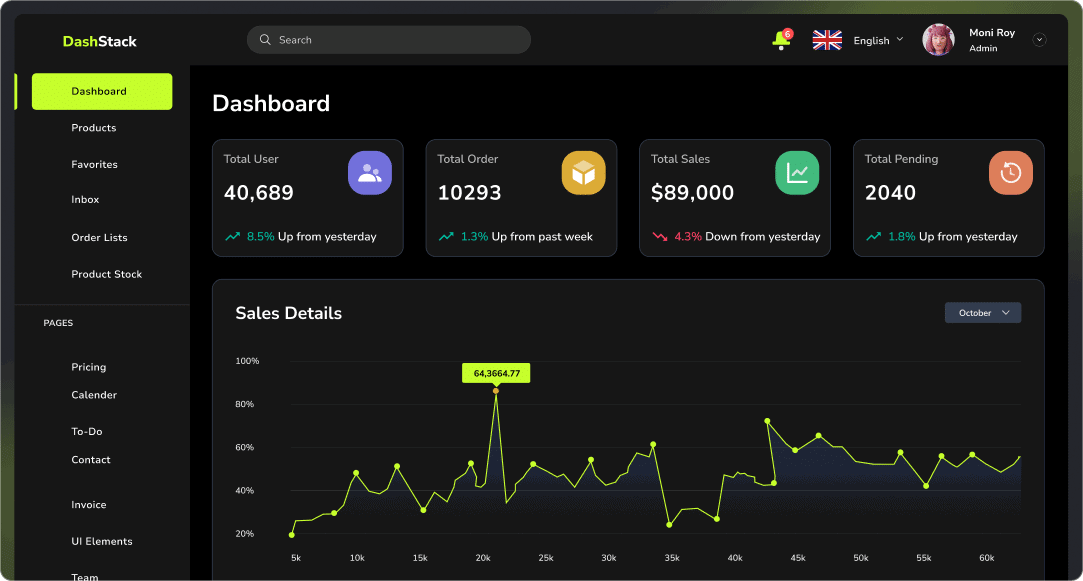Click the Total Sales chart icon
This screenshot has width=1083, height=581.
(797, 173)
